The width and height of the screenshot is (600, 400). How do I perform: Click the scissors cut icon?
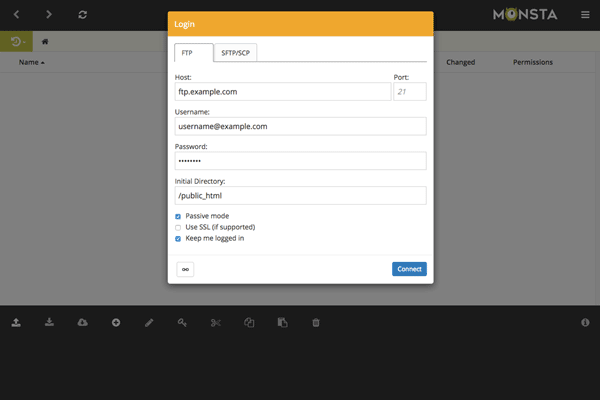[215, 323]
